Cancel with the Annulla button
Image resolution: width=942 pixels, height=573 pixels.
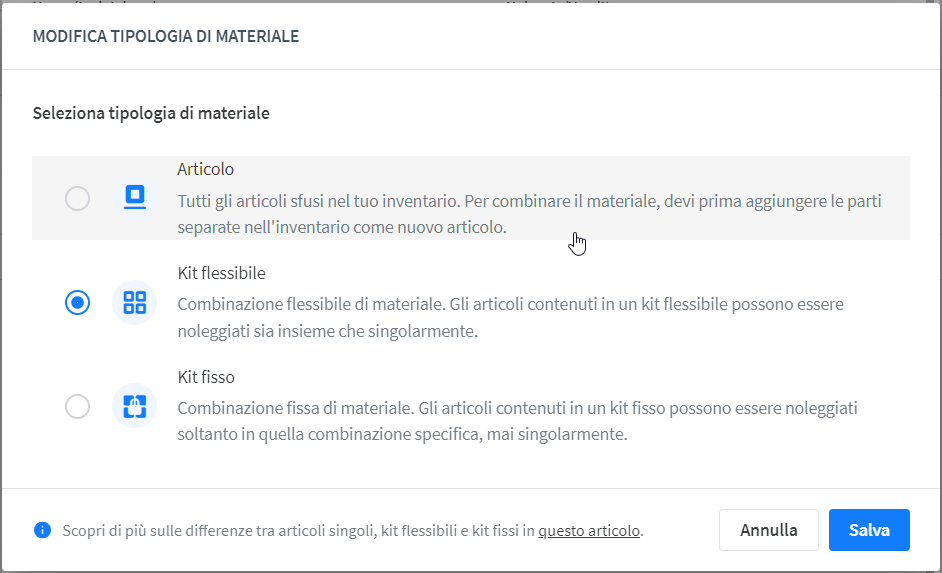point(768,530)
